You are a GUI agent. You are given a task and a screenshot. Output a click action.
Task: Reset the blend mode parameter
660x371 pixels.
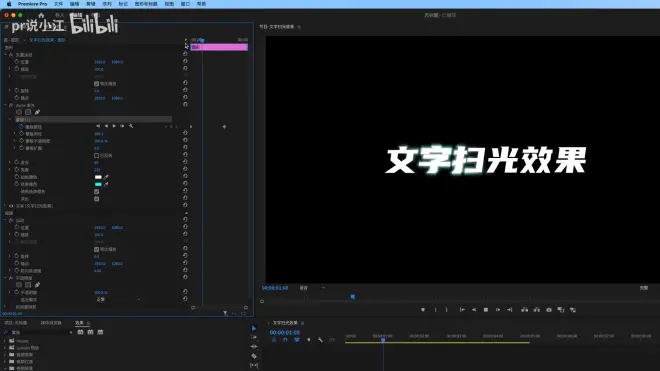pyautogui.click(x=185, y=299)
